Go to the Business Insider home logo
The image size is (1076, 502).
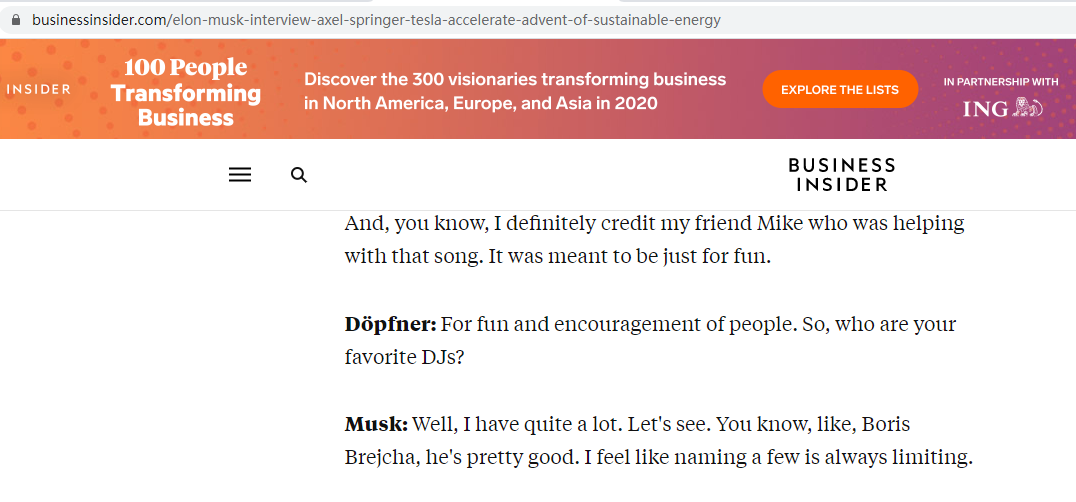[x=841, y=174]
